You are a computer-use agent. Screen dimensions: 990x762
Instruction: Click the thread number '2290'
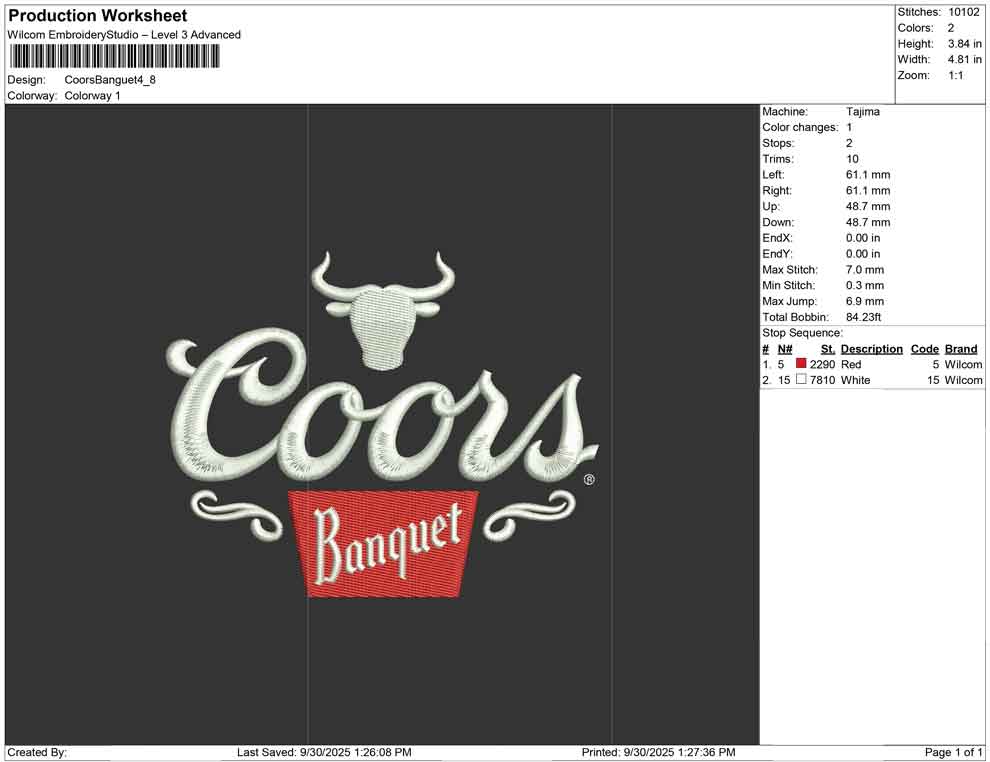tap(822, 364)
